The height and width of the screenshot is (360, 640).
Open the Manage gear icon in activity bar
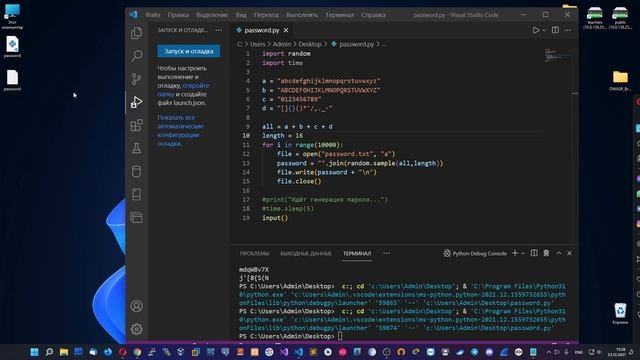click(x=137, y=329)
